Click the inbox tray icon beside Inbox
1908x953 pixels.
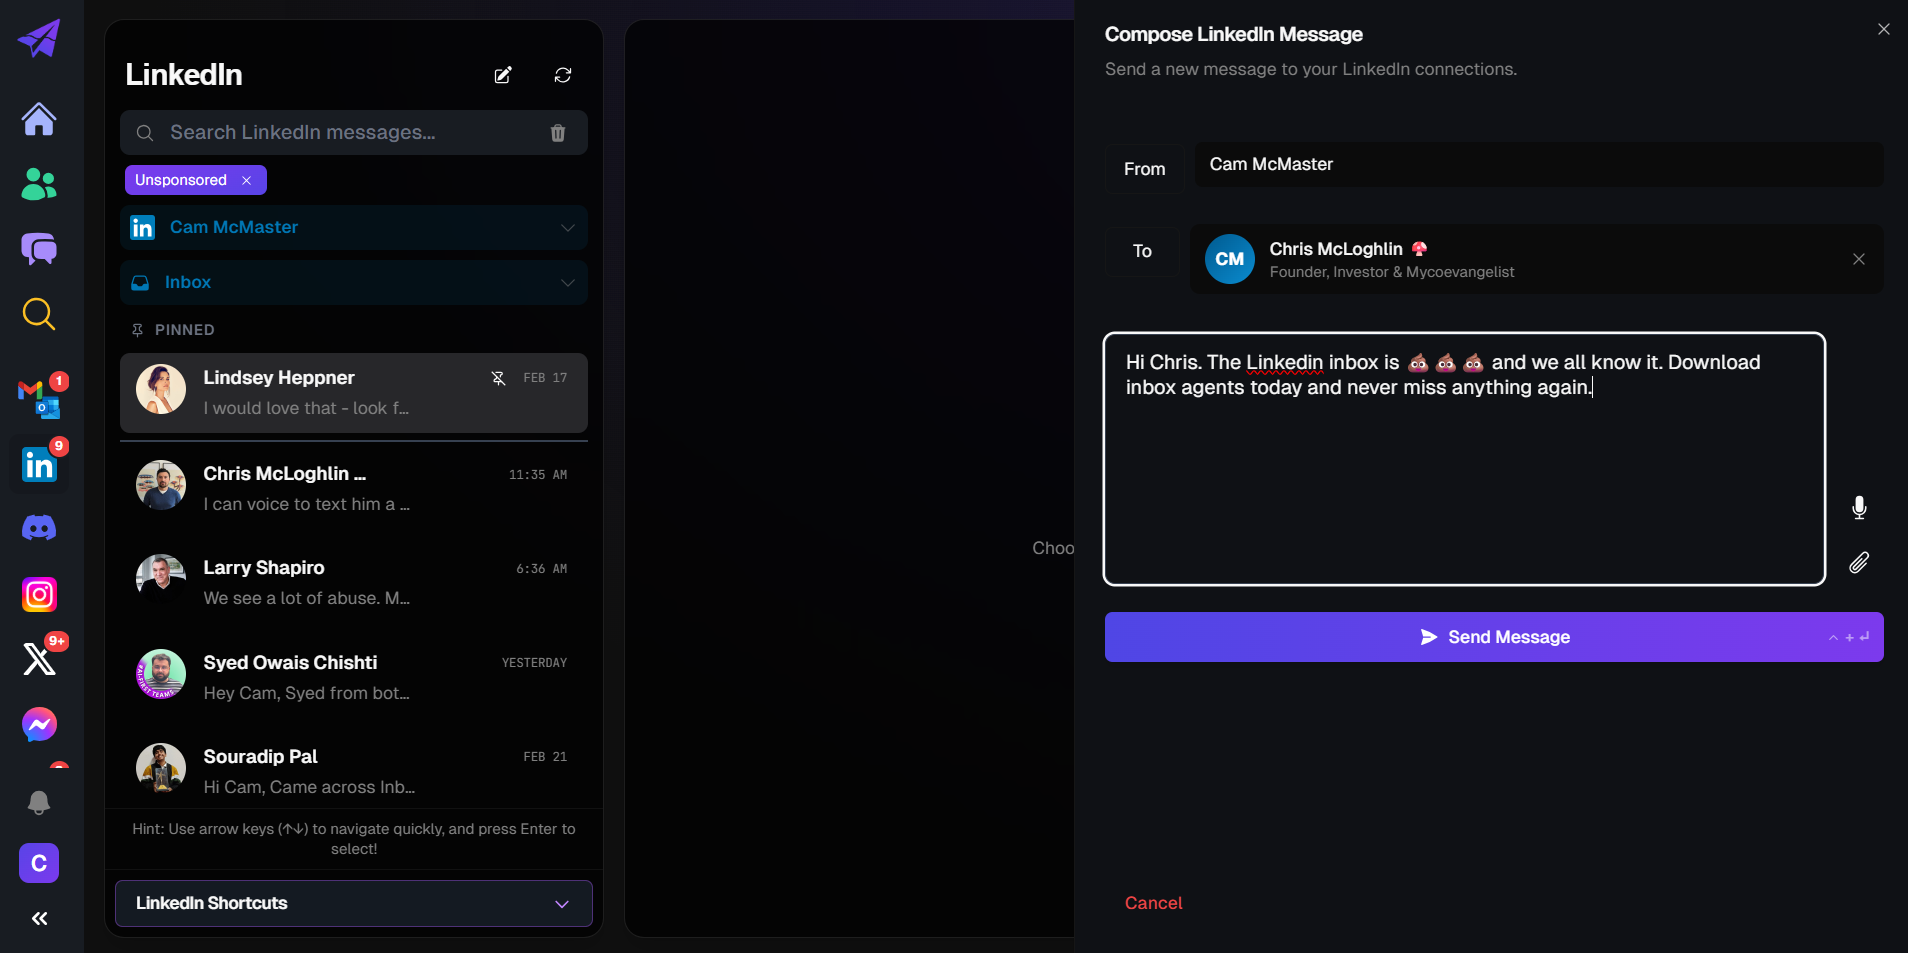point(141,283)
